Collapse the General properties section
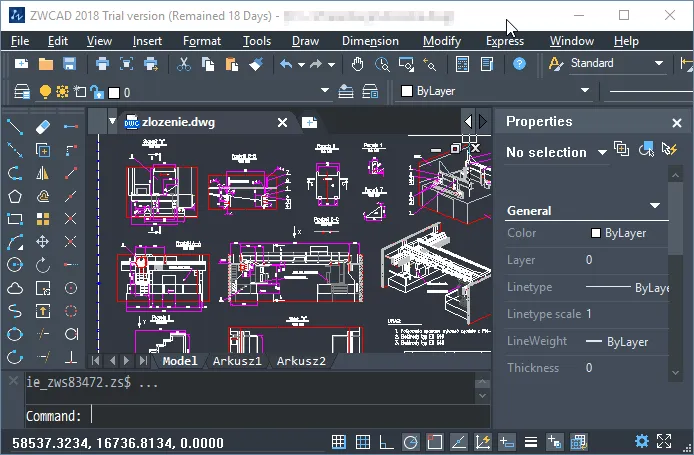Screen dimensions: 694x455 (655, 205)
